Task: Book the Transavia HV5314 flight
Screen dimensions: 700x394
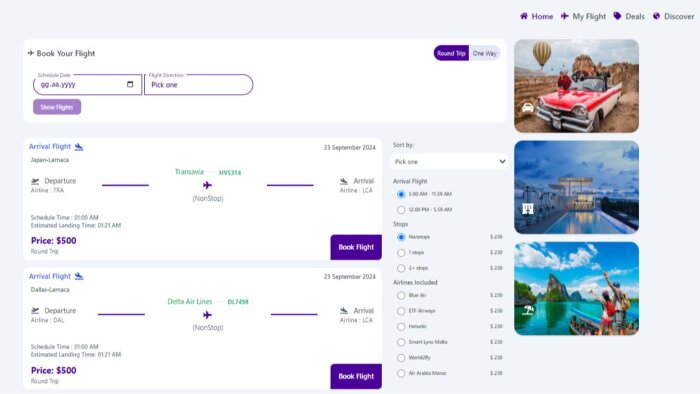Action: (356, 247)
